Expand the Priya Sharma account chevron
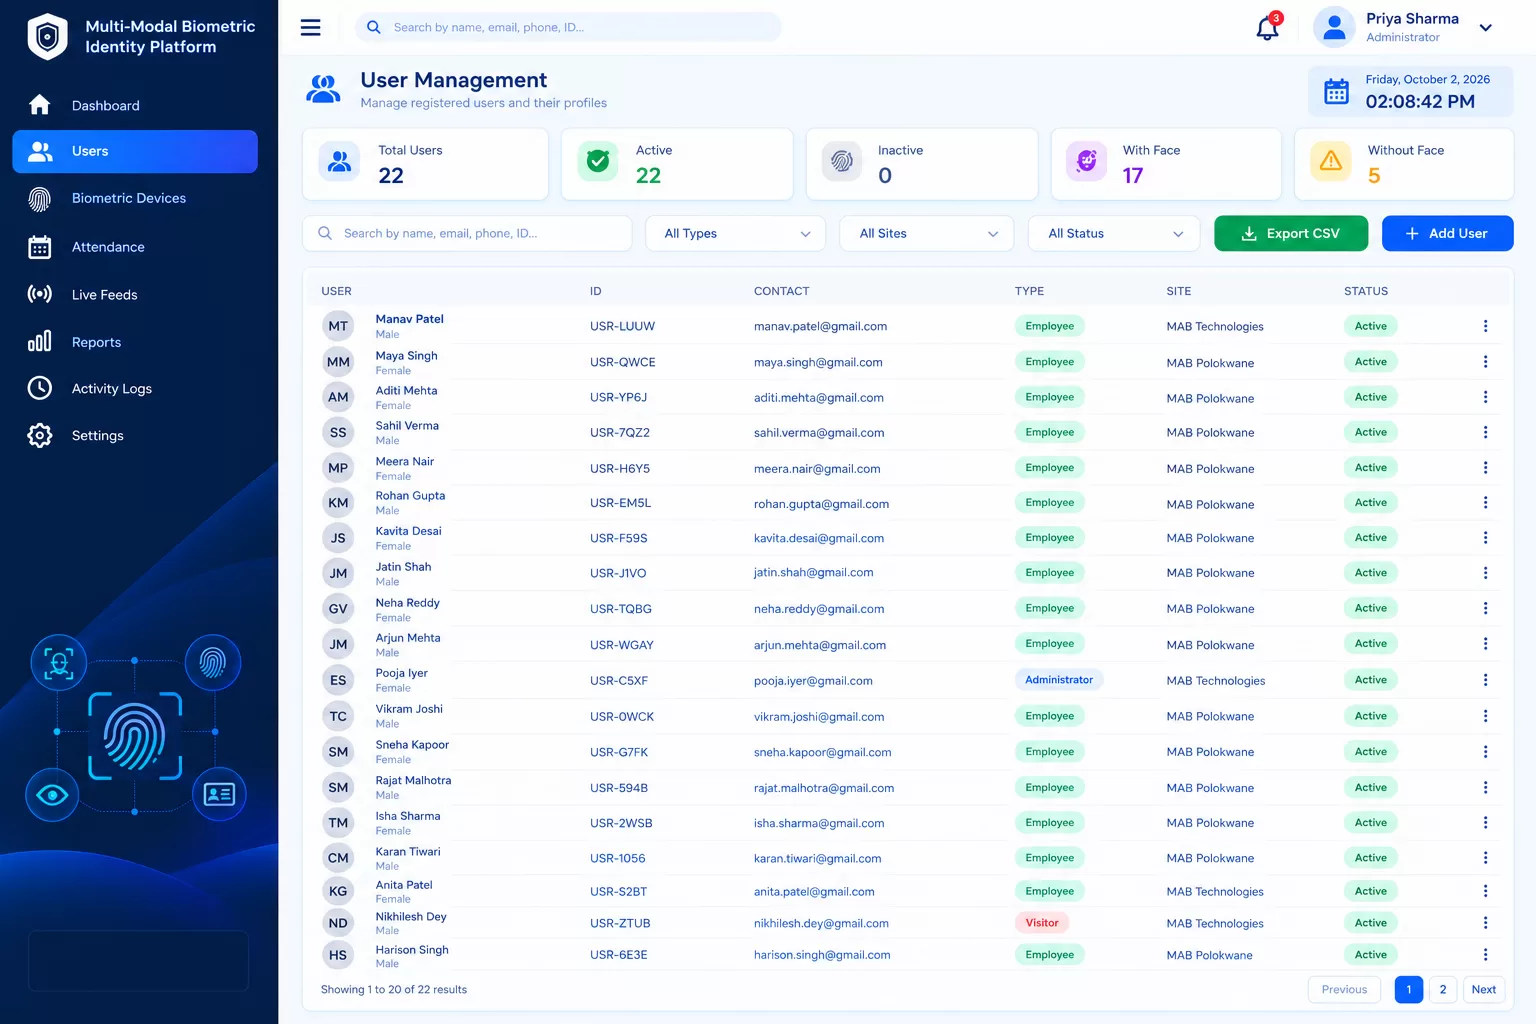The width and height of the screenshot is (1536, 1024). coord(1486,28)
